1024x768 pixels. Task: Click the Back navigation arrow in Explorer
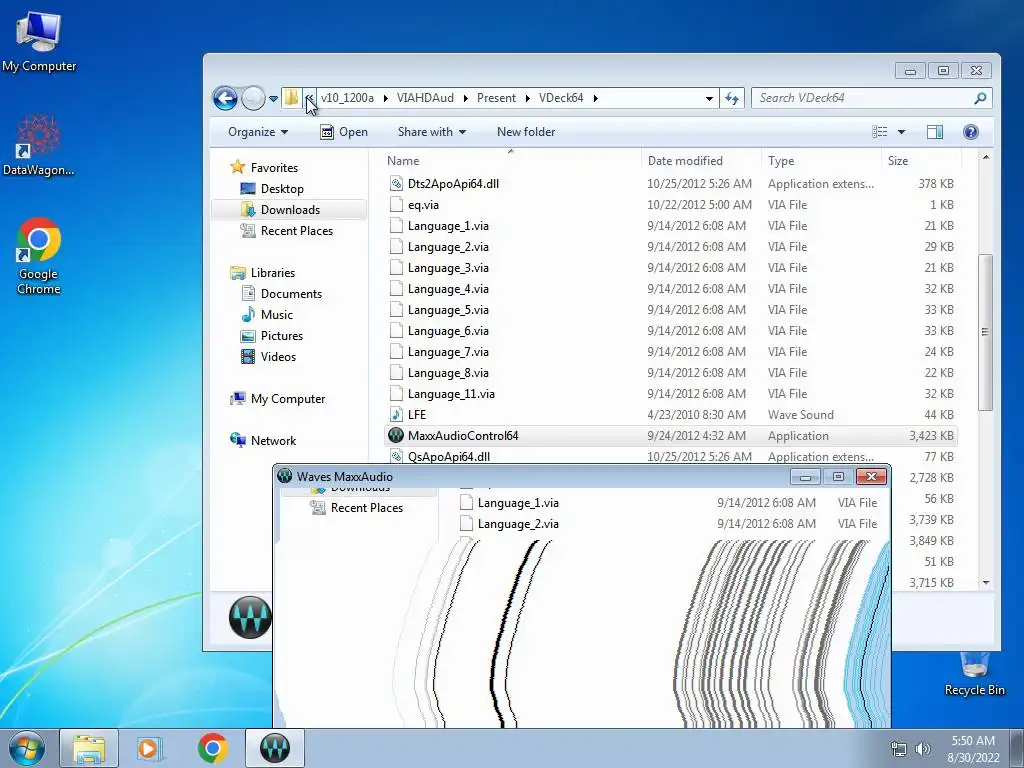[225, 99]
